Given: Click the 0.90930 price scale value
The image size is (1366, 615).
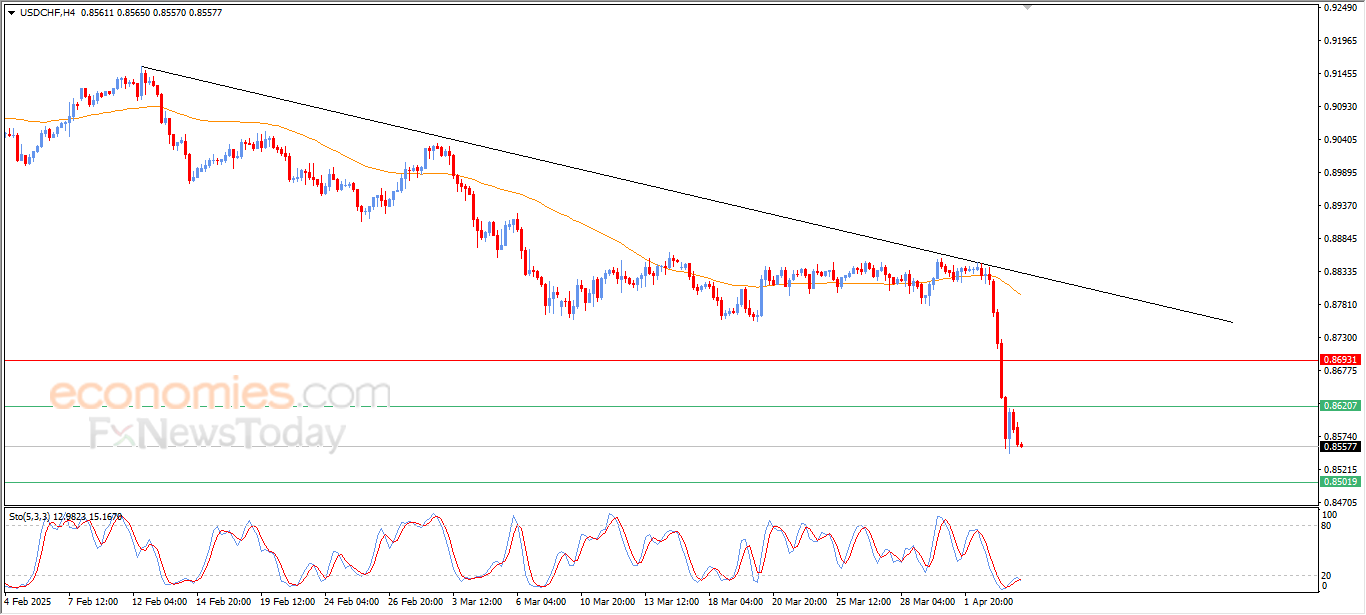Looking at the screenshot, I should tap(1340, 107).
